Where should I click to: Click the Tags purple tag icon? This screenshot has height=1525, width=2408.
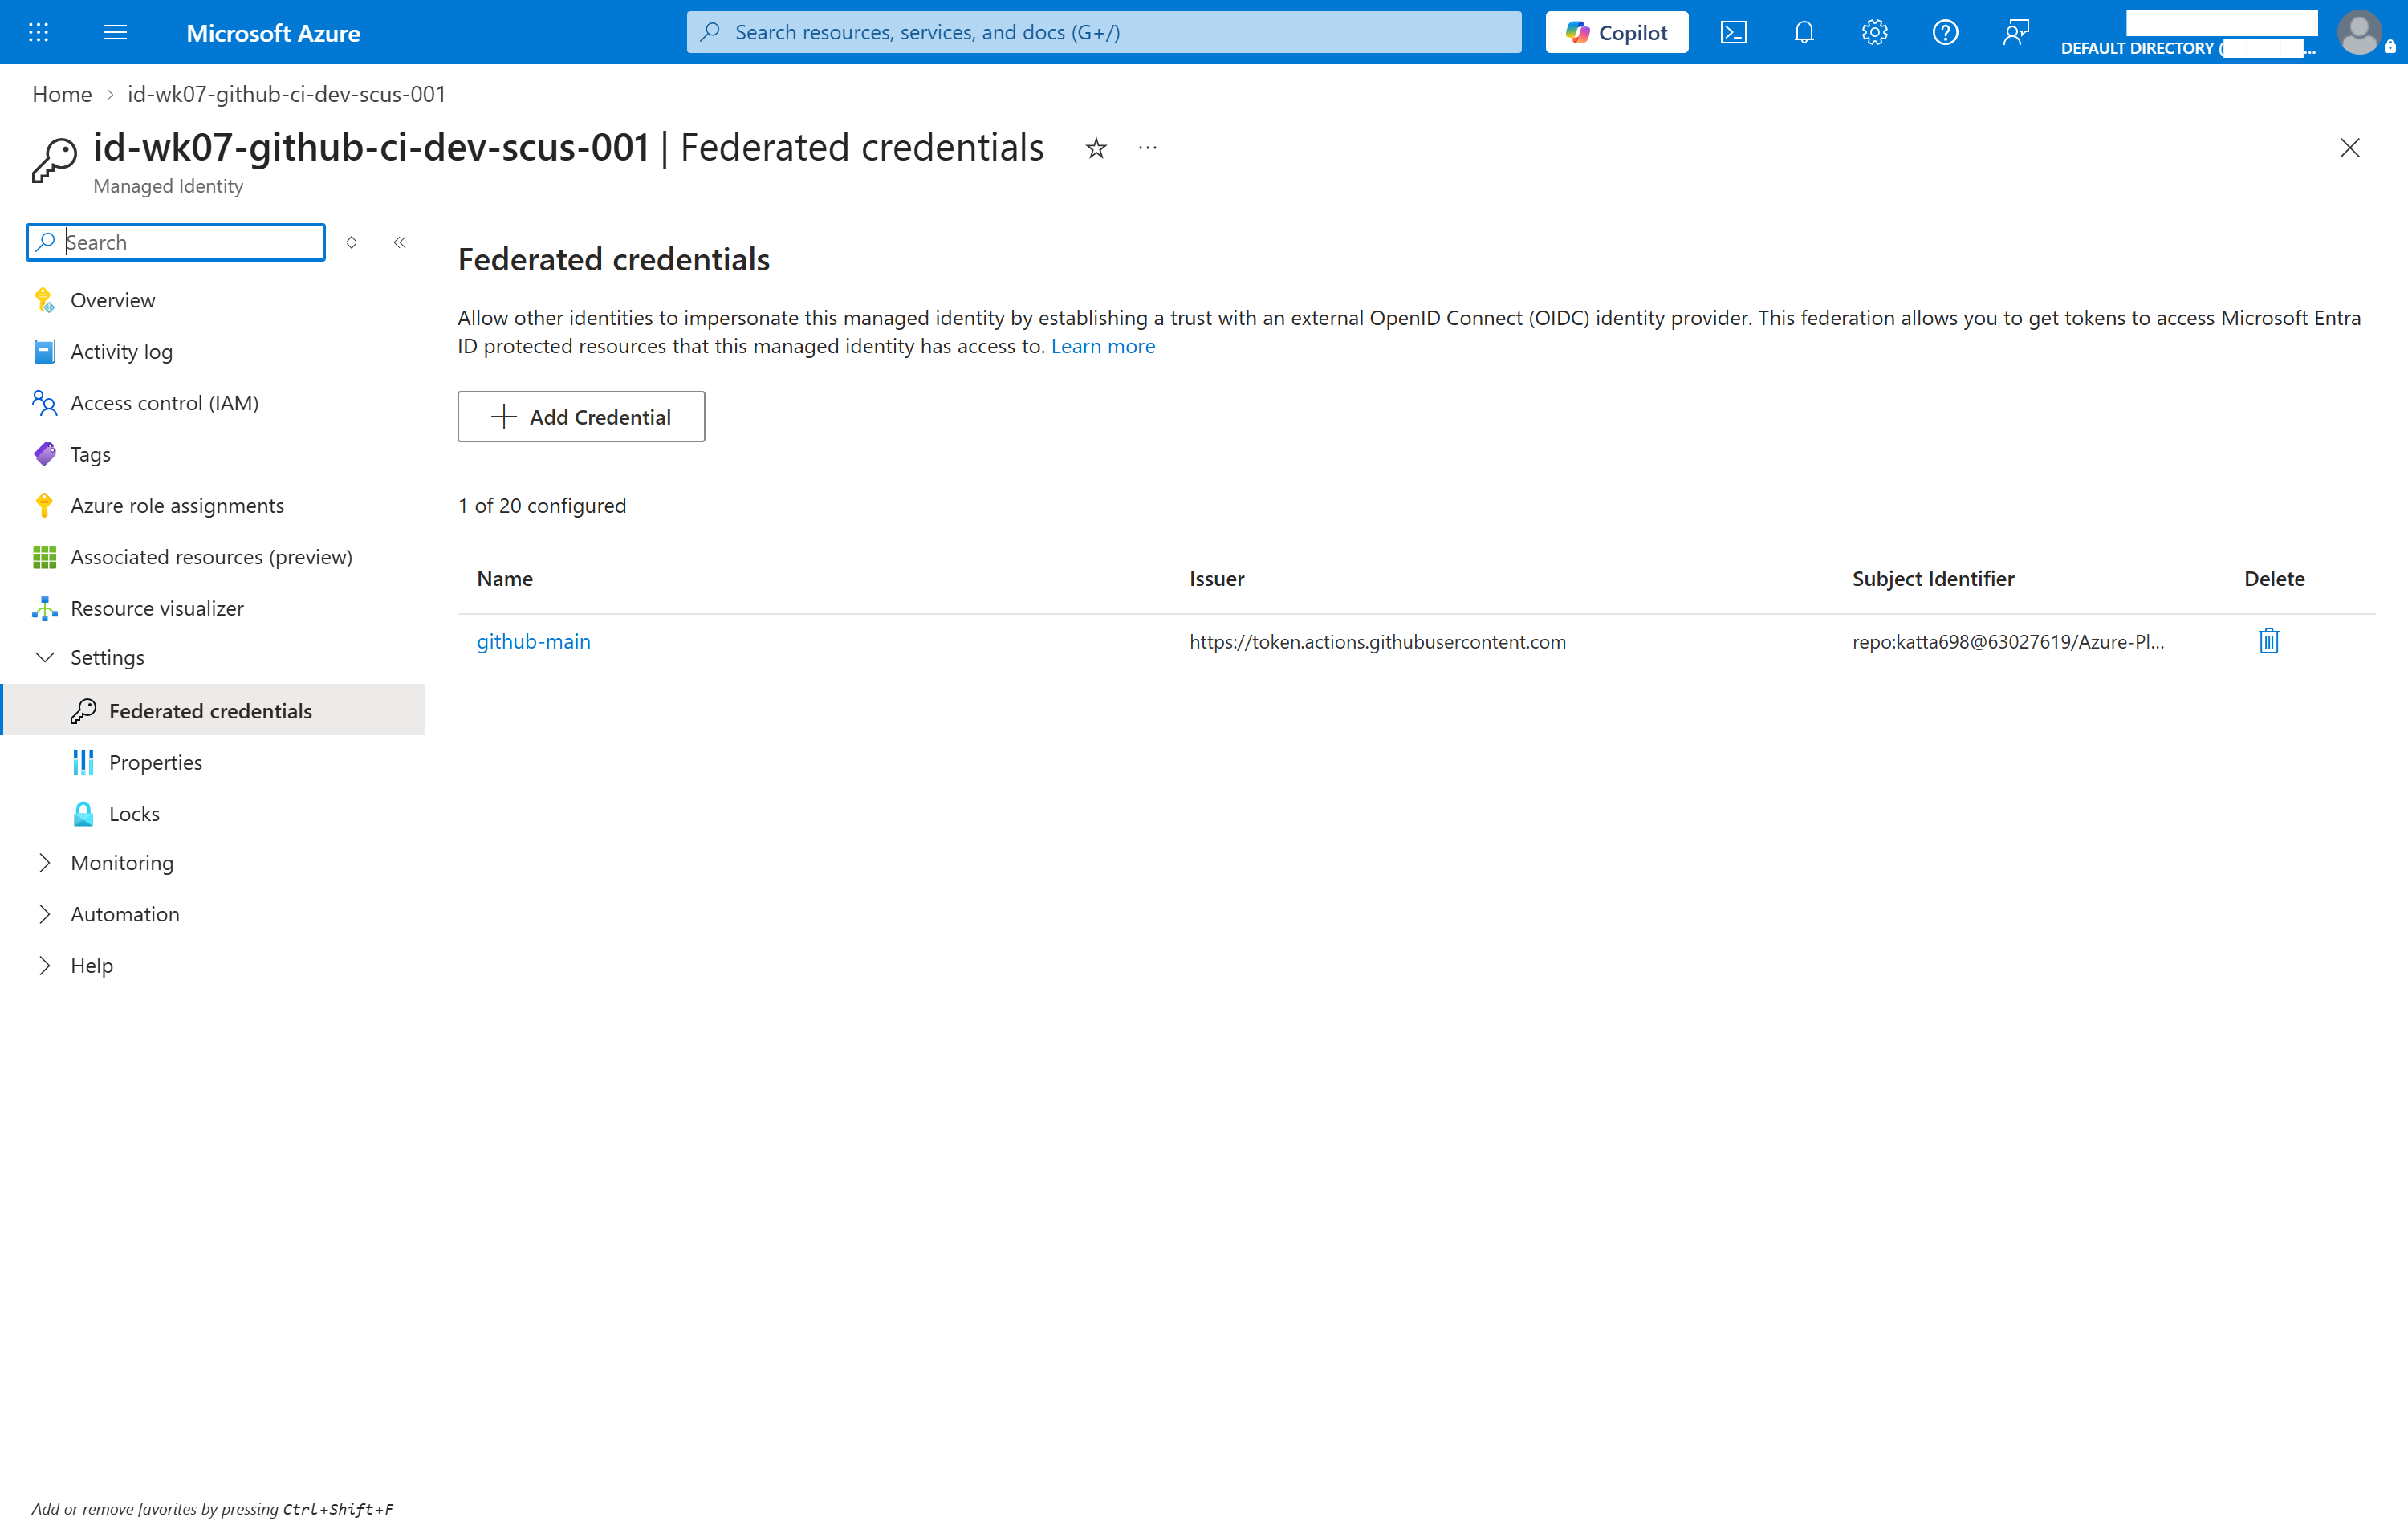coord(44,454)
